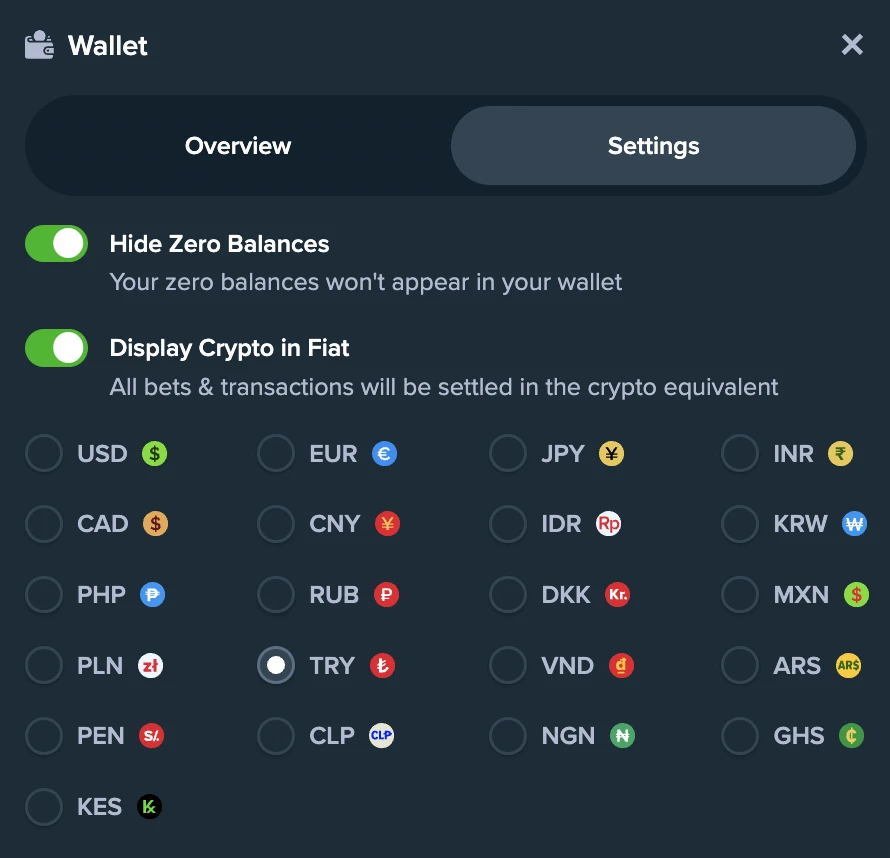This screenshot has height=858, width=890.
Task: Disable Display Crypto in Fiat switch
Action: click(x=57, y=348)
